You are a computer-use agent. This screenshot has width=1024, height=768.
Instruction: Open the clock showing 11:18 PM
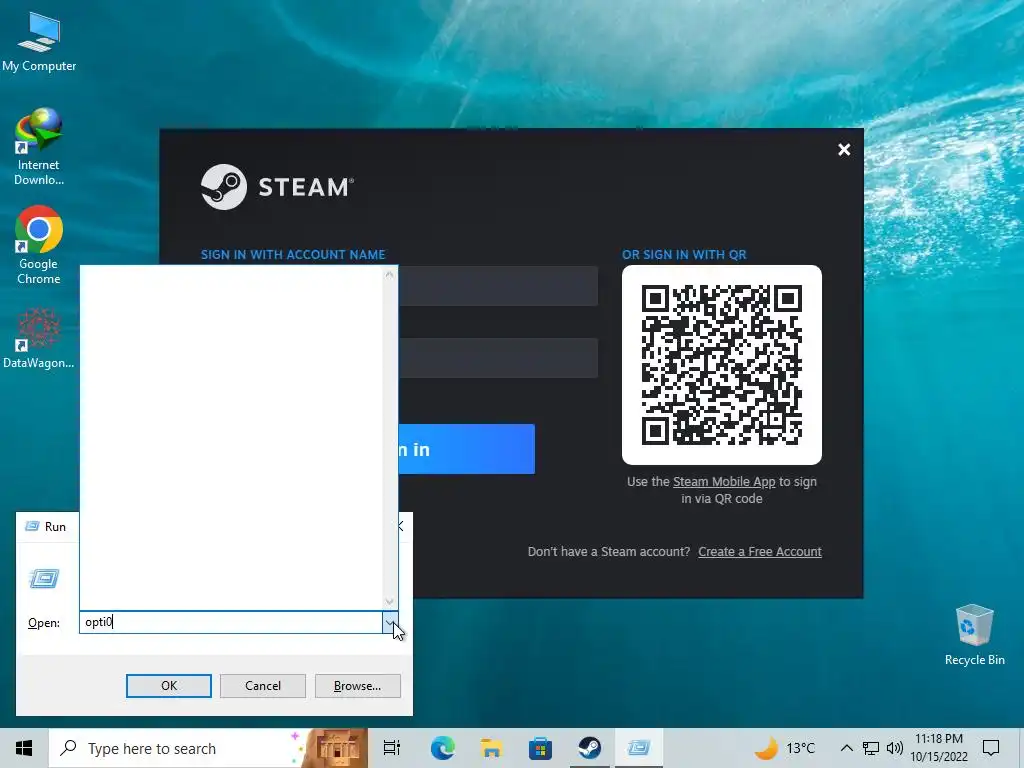coord(939,748)
